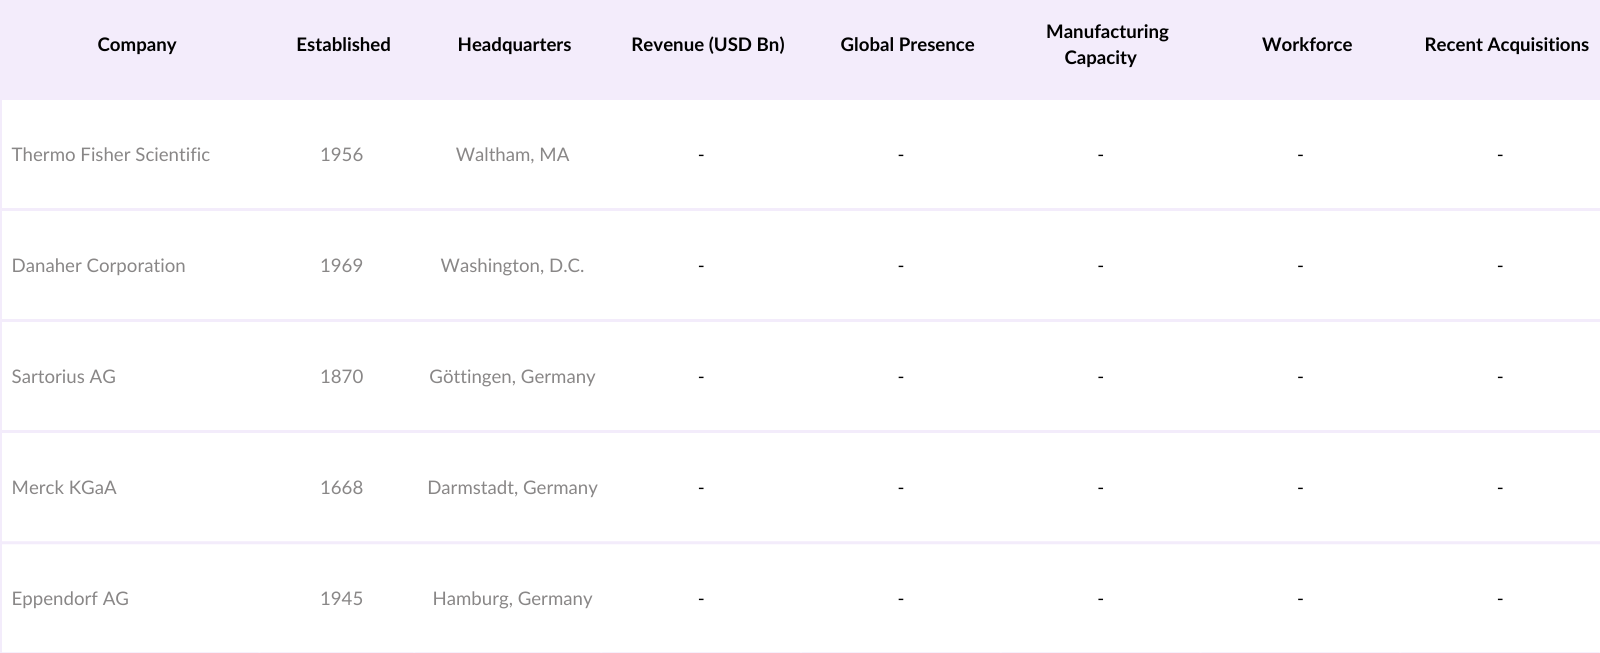
Task: Click the Headquarters column header
Action: [x=514, y=45]
